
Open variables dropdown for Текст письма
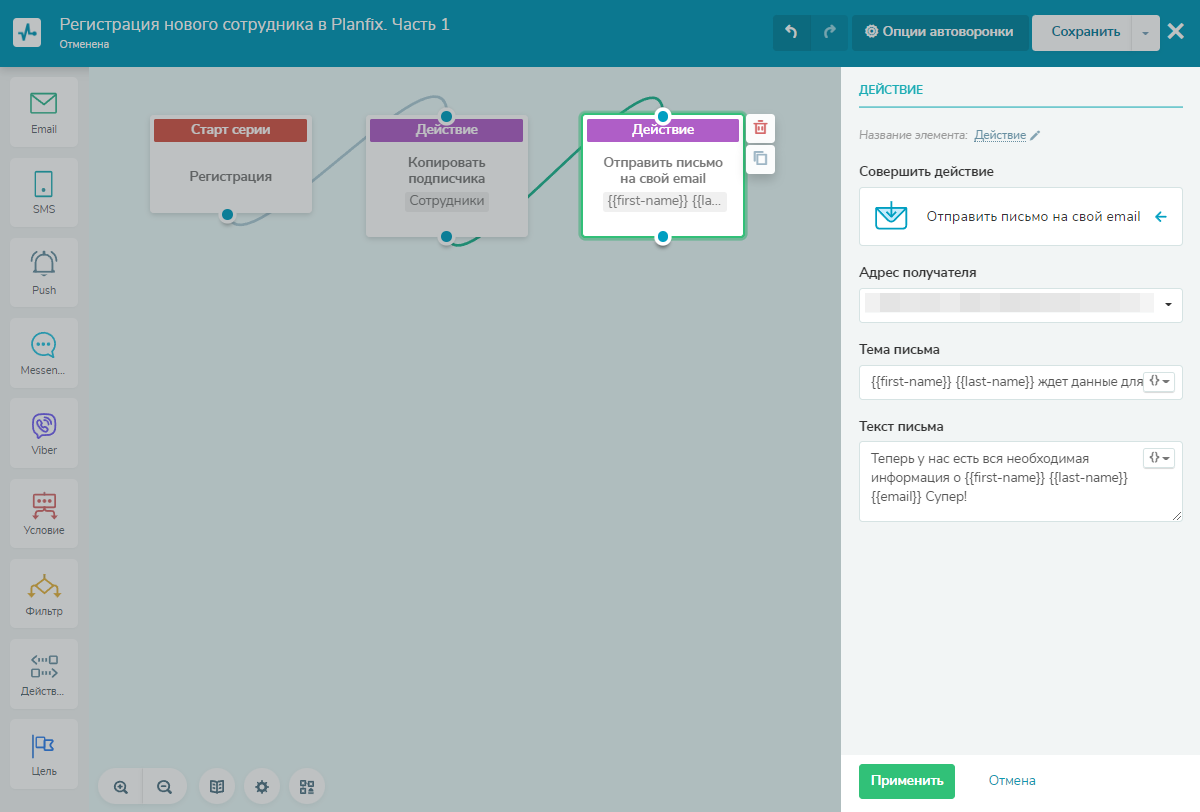[1159, 457]
